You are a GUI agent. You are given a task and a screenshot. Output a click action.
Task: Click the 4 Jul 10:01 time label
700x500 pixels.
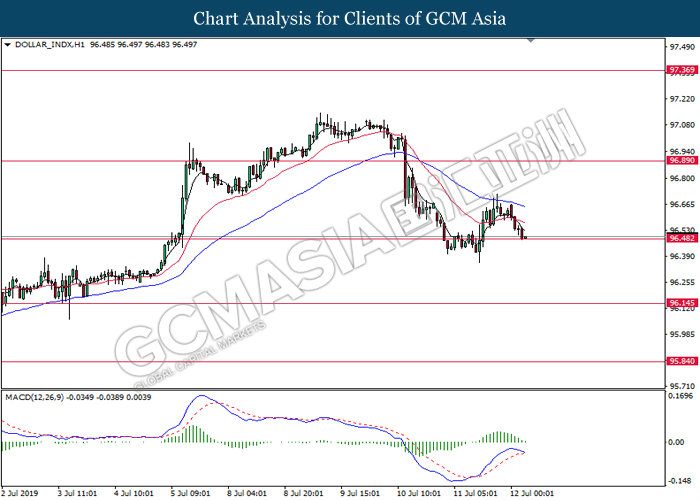point(134,493)
